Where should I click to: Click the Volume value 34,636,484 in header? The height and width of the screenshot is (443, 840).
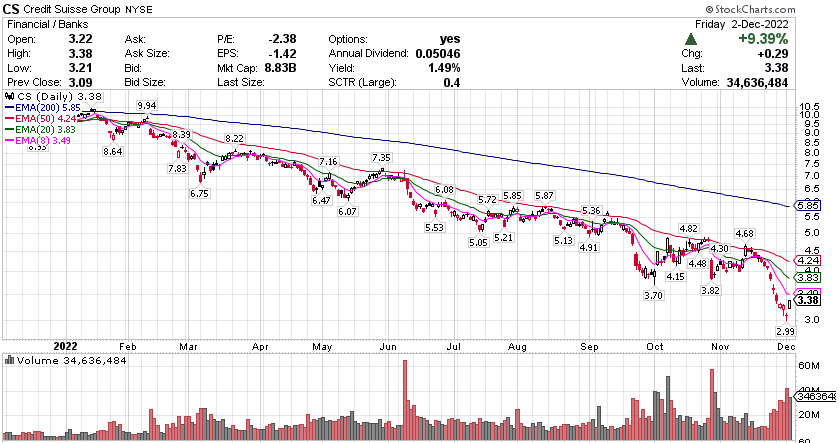pos(757,82)
